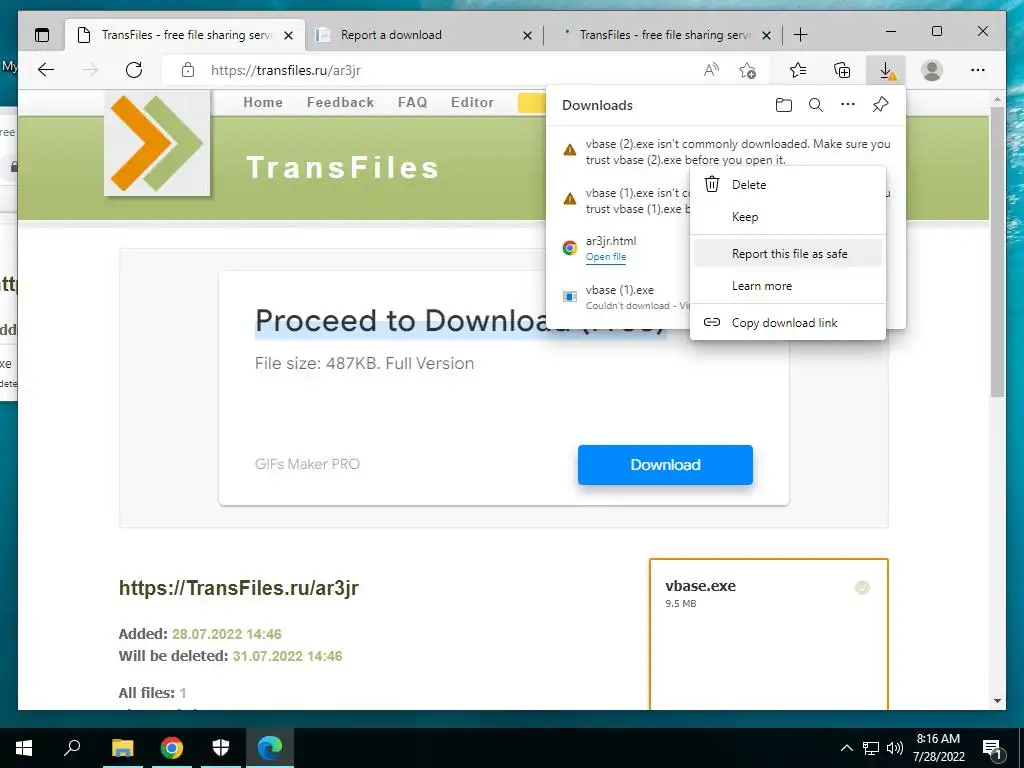
Task: Open the Windows Start menu
Action: click(x=24, y=748)
